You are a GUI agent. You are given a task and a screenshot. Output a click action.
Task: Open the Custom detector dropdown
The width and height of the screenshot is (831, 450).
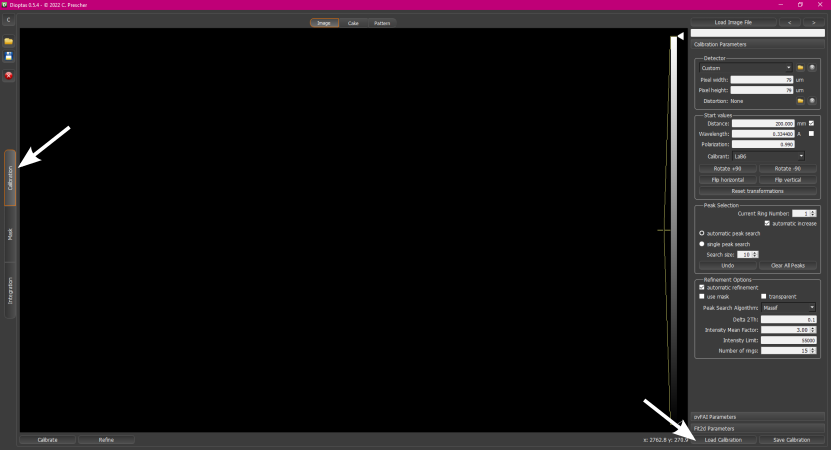pos(746,68)
